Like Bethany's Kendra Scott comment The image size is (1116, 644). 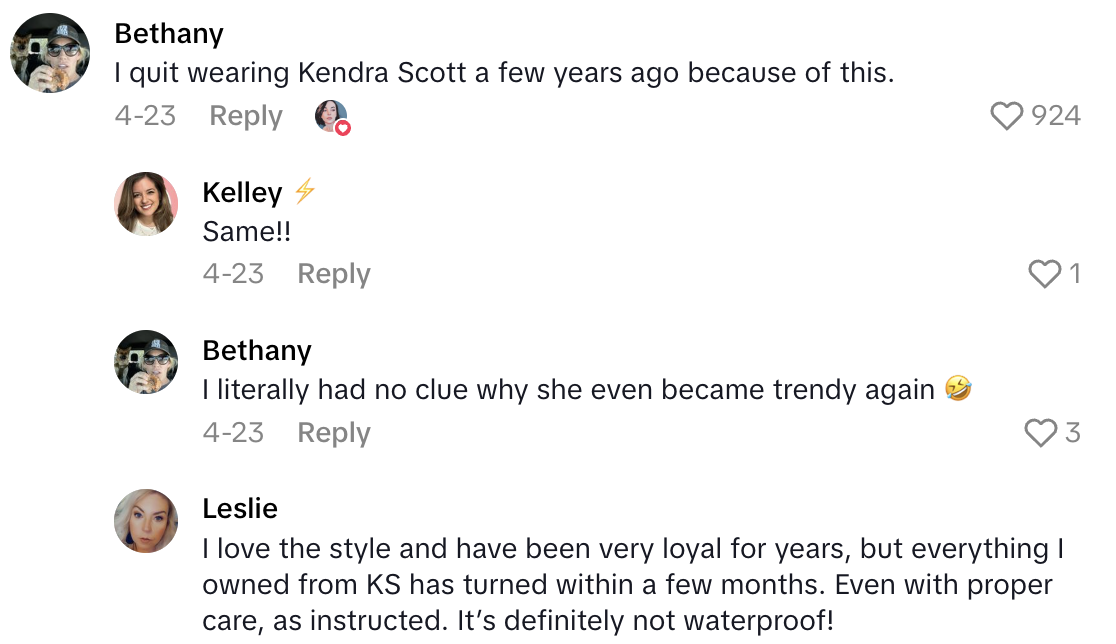click(x=1008, y=116)
